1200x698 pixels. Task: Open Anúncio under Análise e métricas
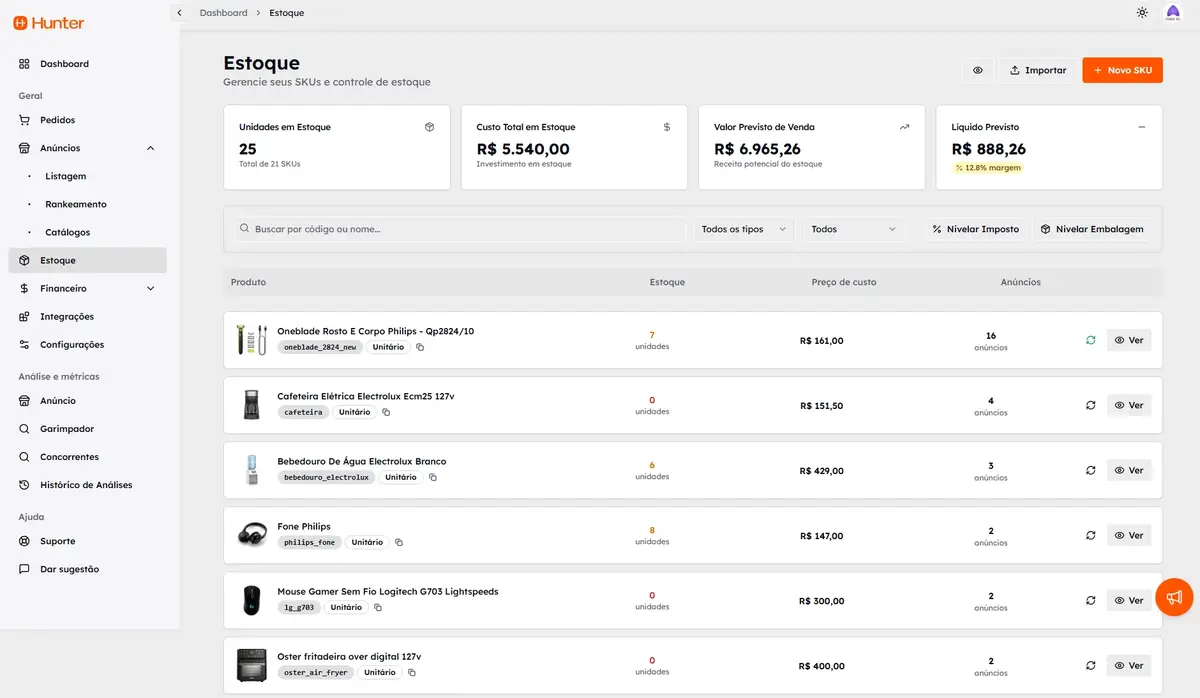coord(87,400)
